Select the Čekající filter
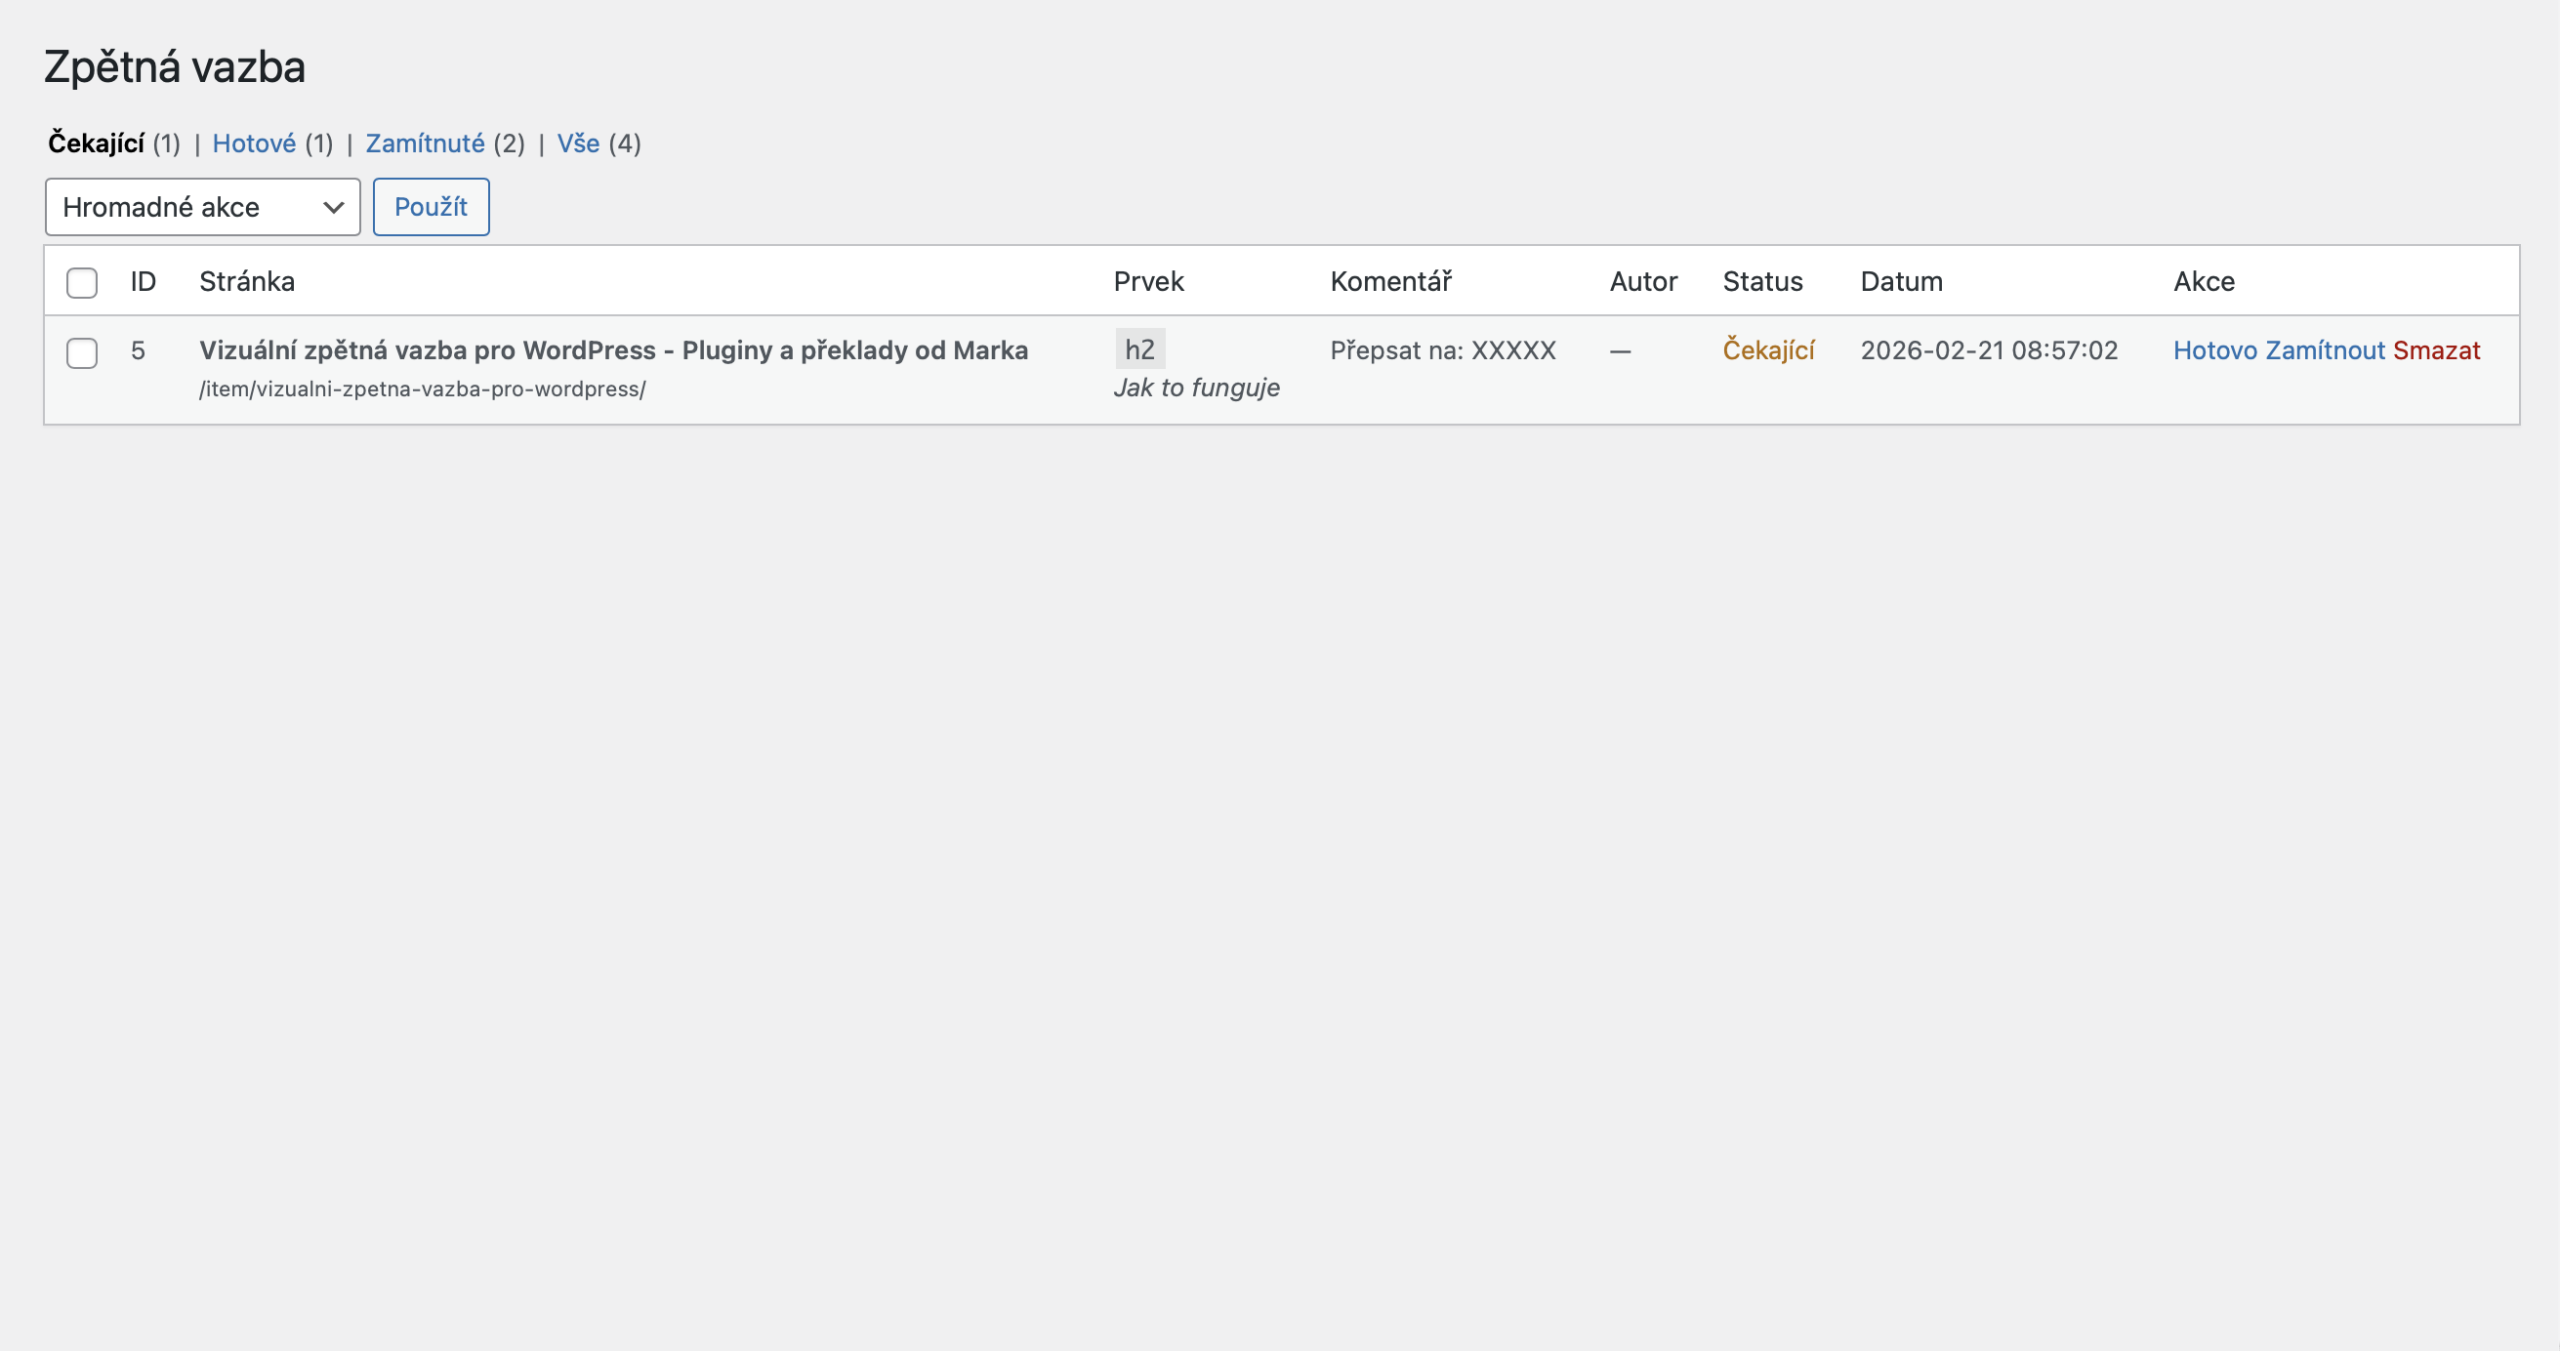The height and width of the screenshot is (1351, 2560). (x=96, y=144)
